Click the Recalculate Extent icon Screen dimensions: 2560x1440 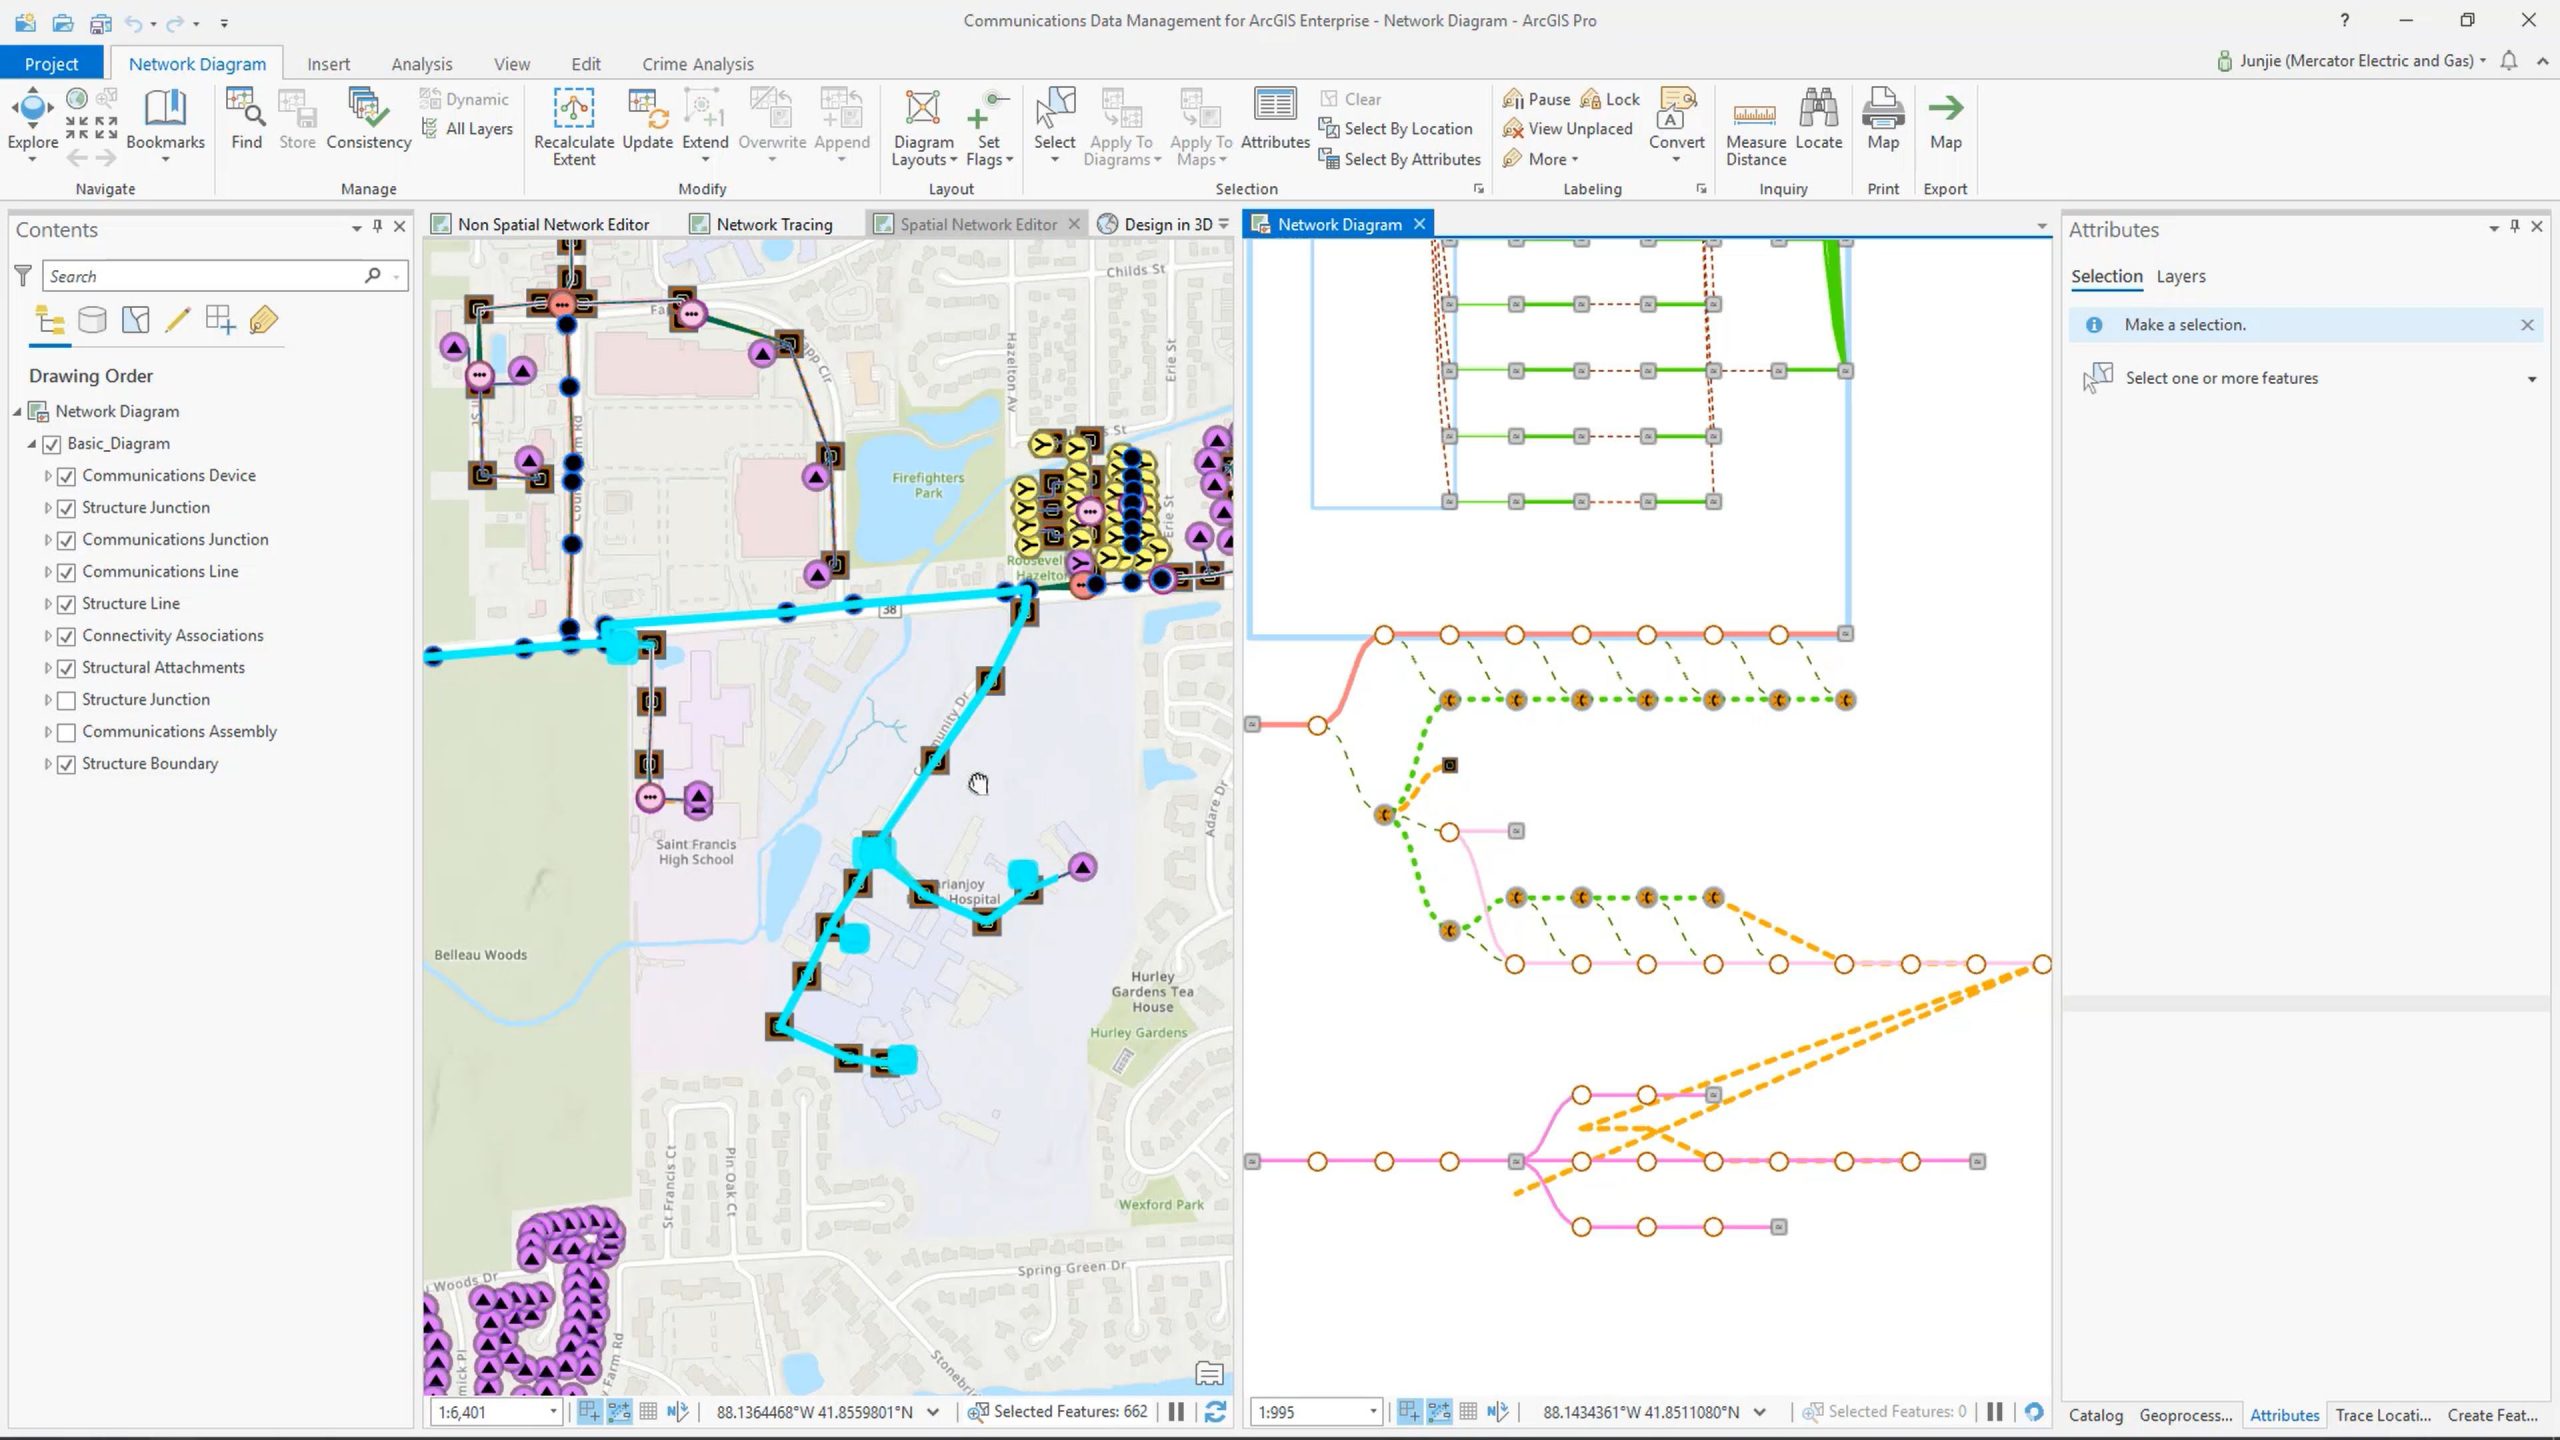pyautogui.click(x=573, y=108)
